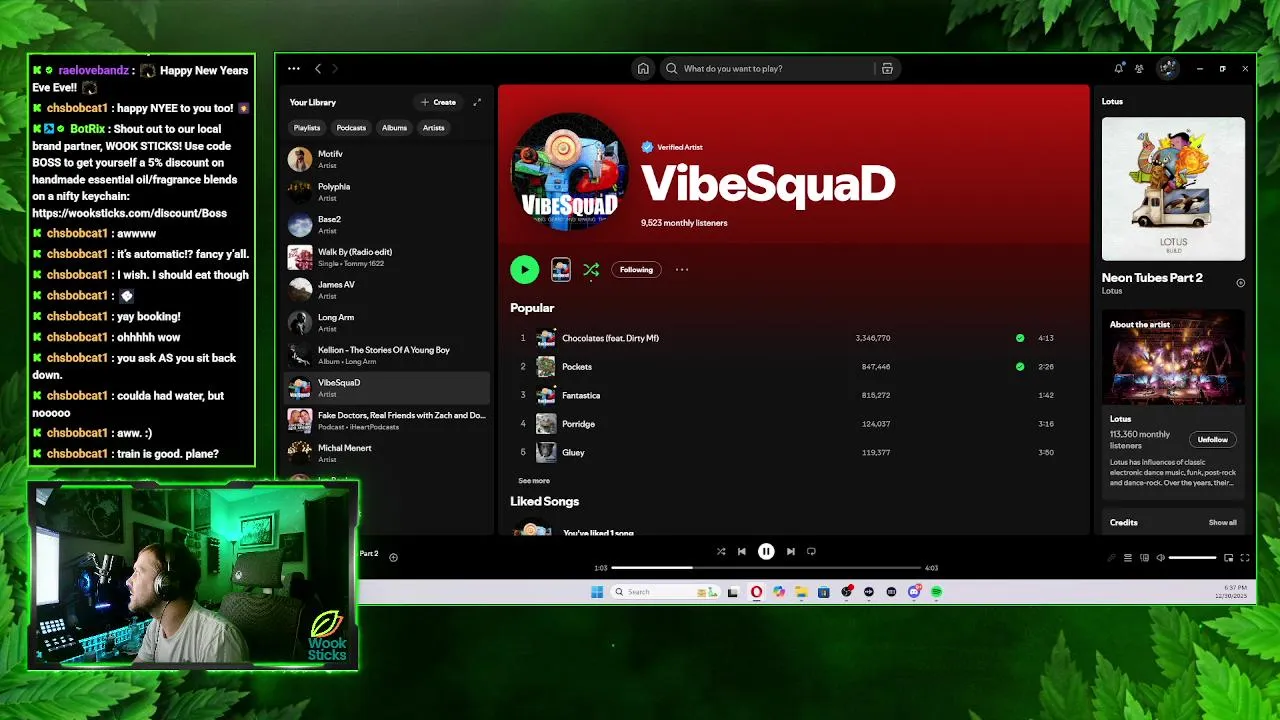Click Neon Tubes Part 2 title link
Image resolution: width=1280 pixels, height=720 pixels.
point(1152,278)
